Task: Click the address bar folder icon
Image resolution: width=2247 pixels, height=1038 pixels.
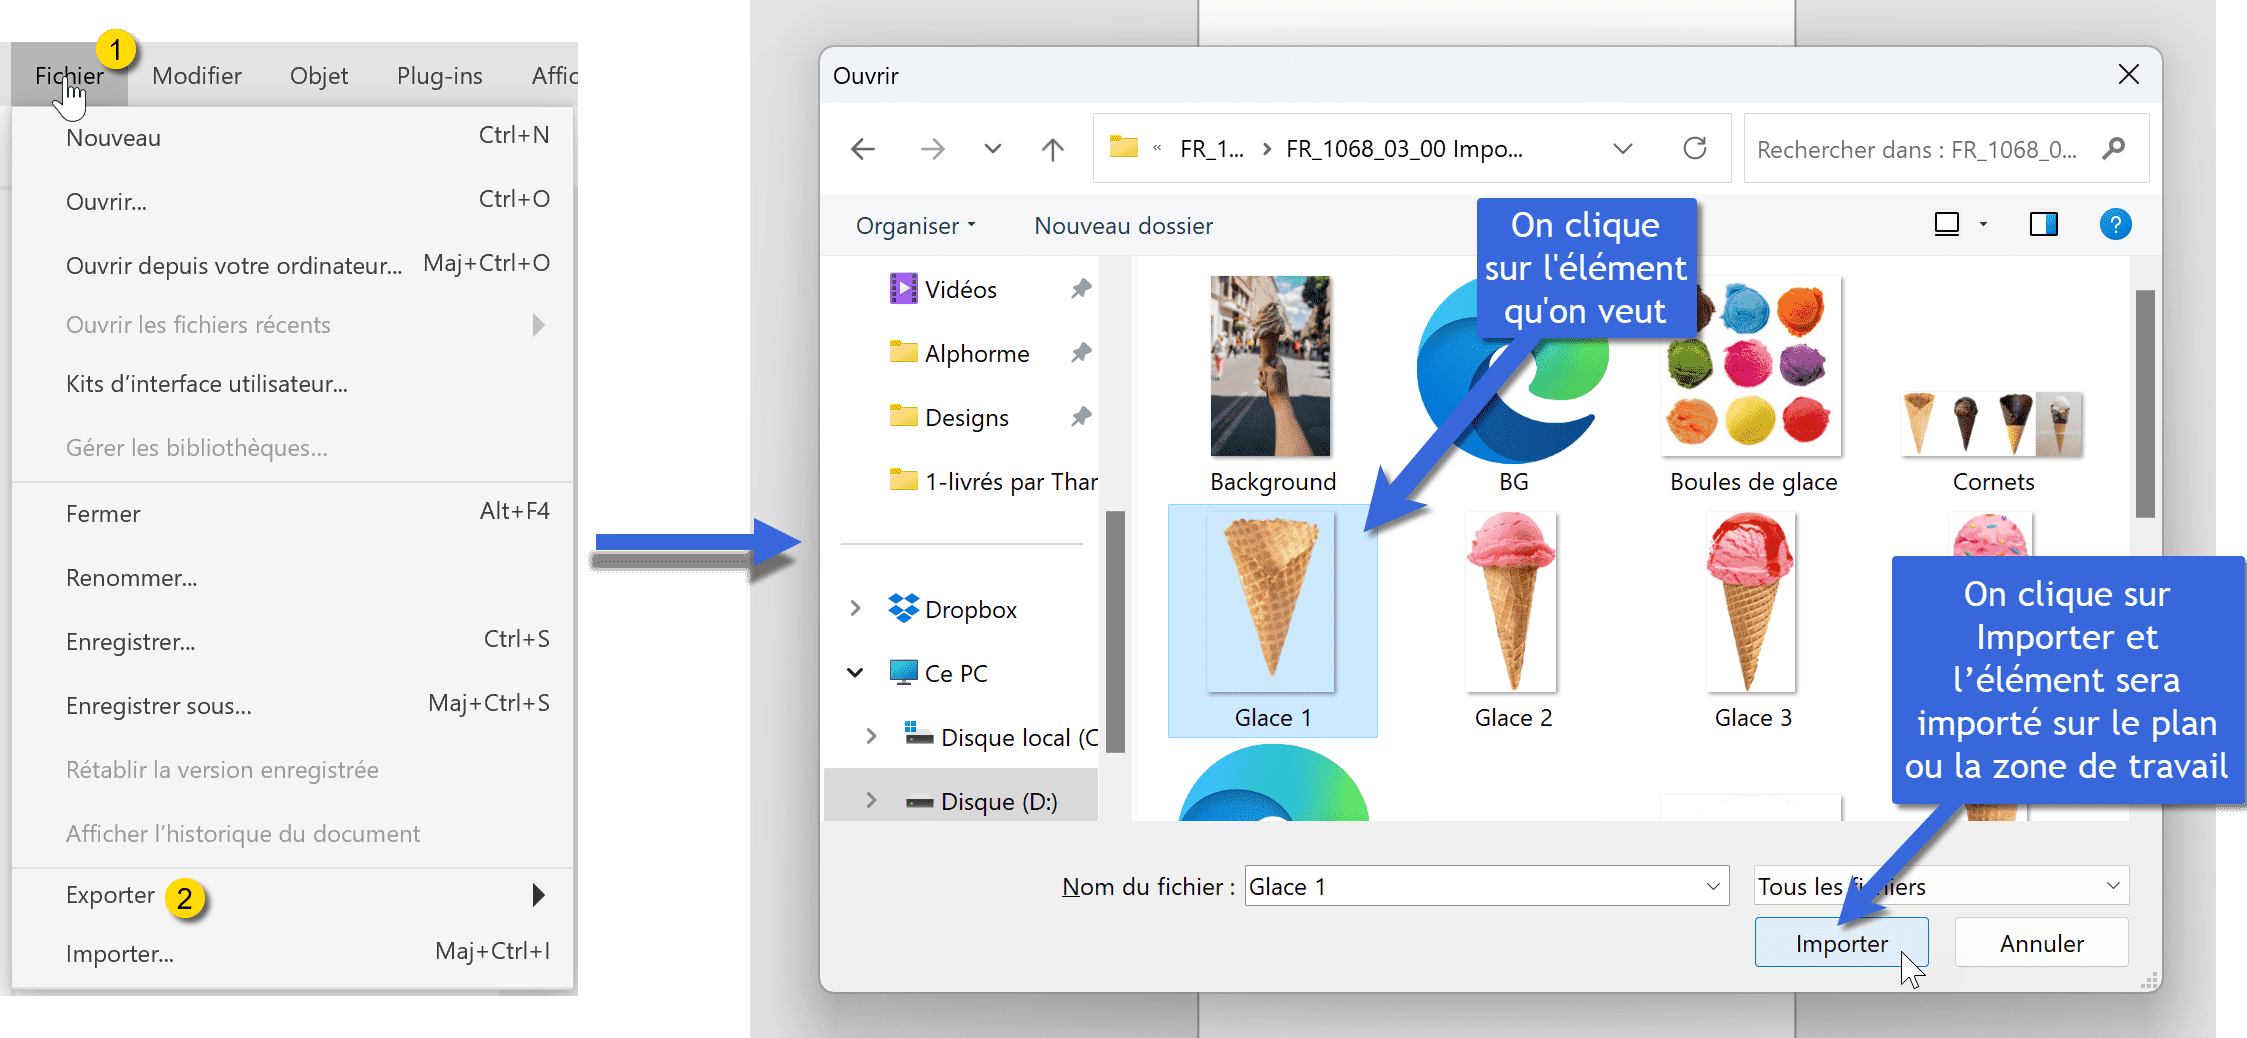Action: 1124,148
